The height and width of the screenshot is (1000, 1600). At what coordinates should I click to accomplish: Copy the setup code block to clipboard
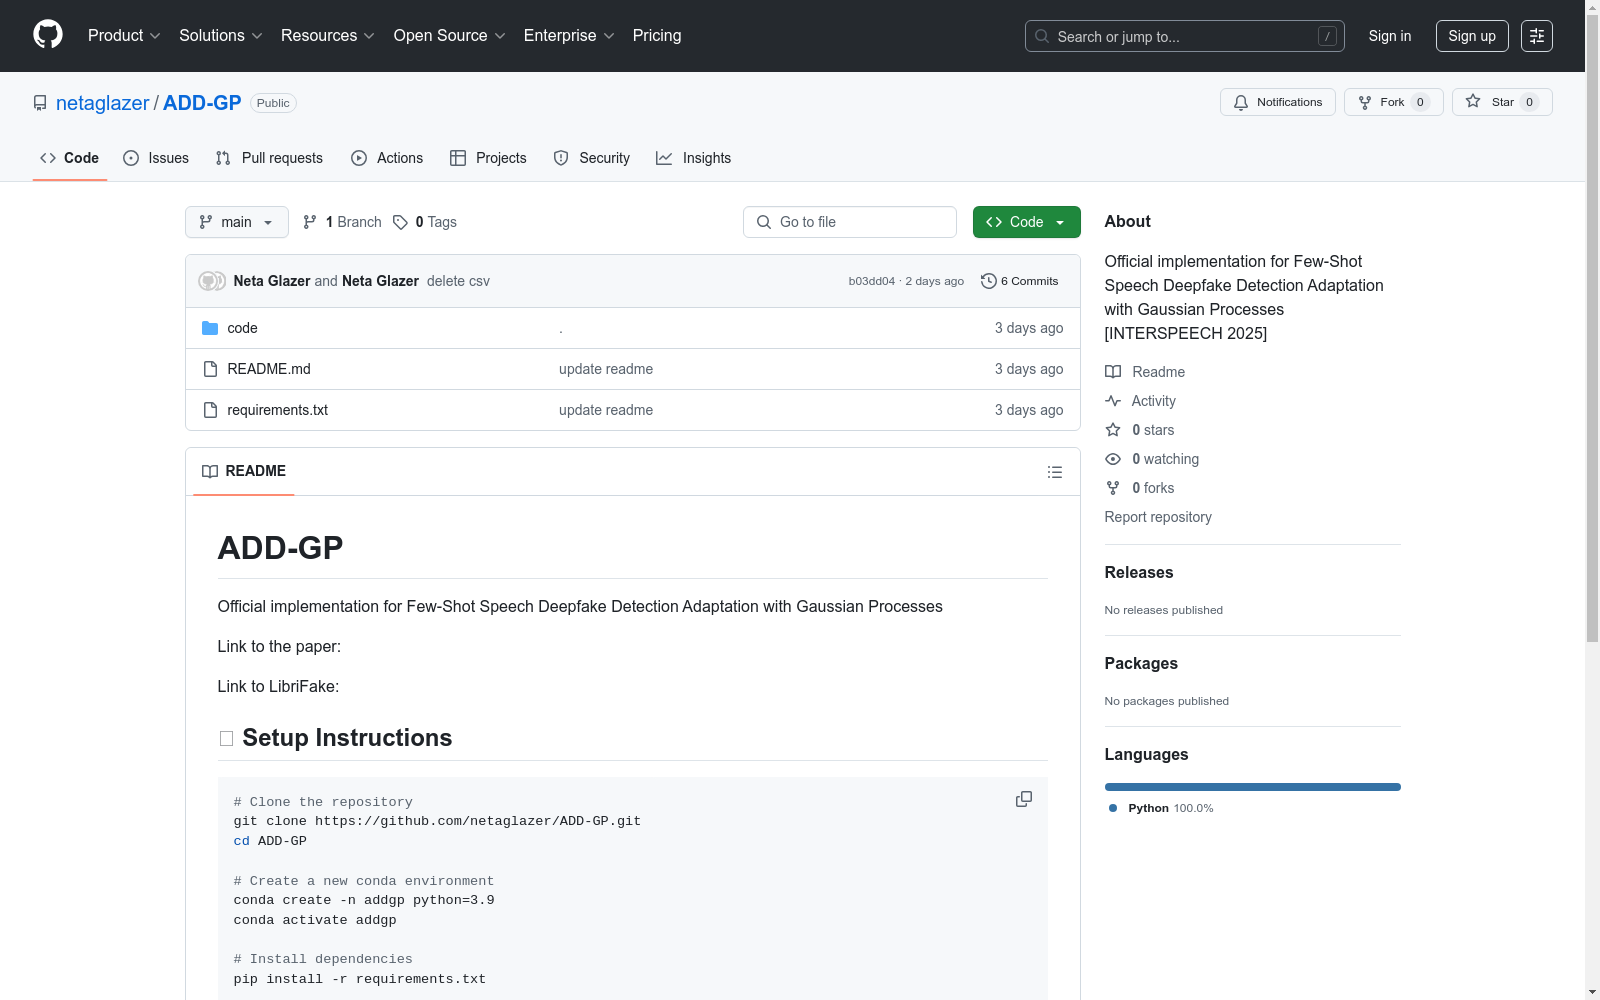(x=1024, y=799)
